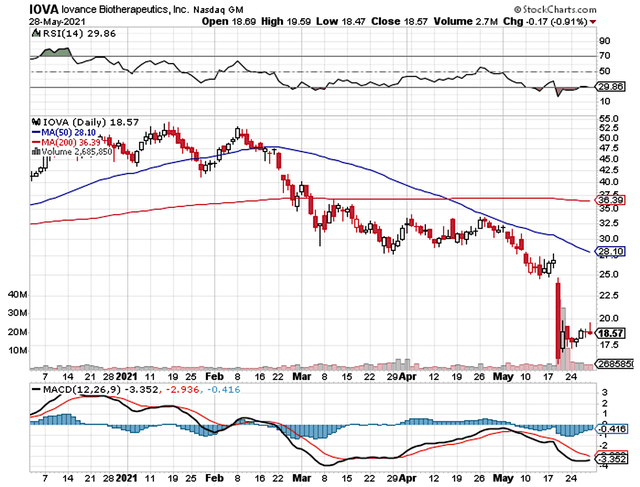Screen dimensions: 640x487
Task: Open the StockCharts.com link at top right
Action: (x=556, y=9)
